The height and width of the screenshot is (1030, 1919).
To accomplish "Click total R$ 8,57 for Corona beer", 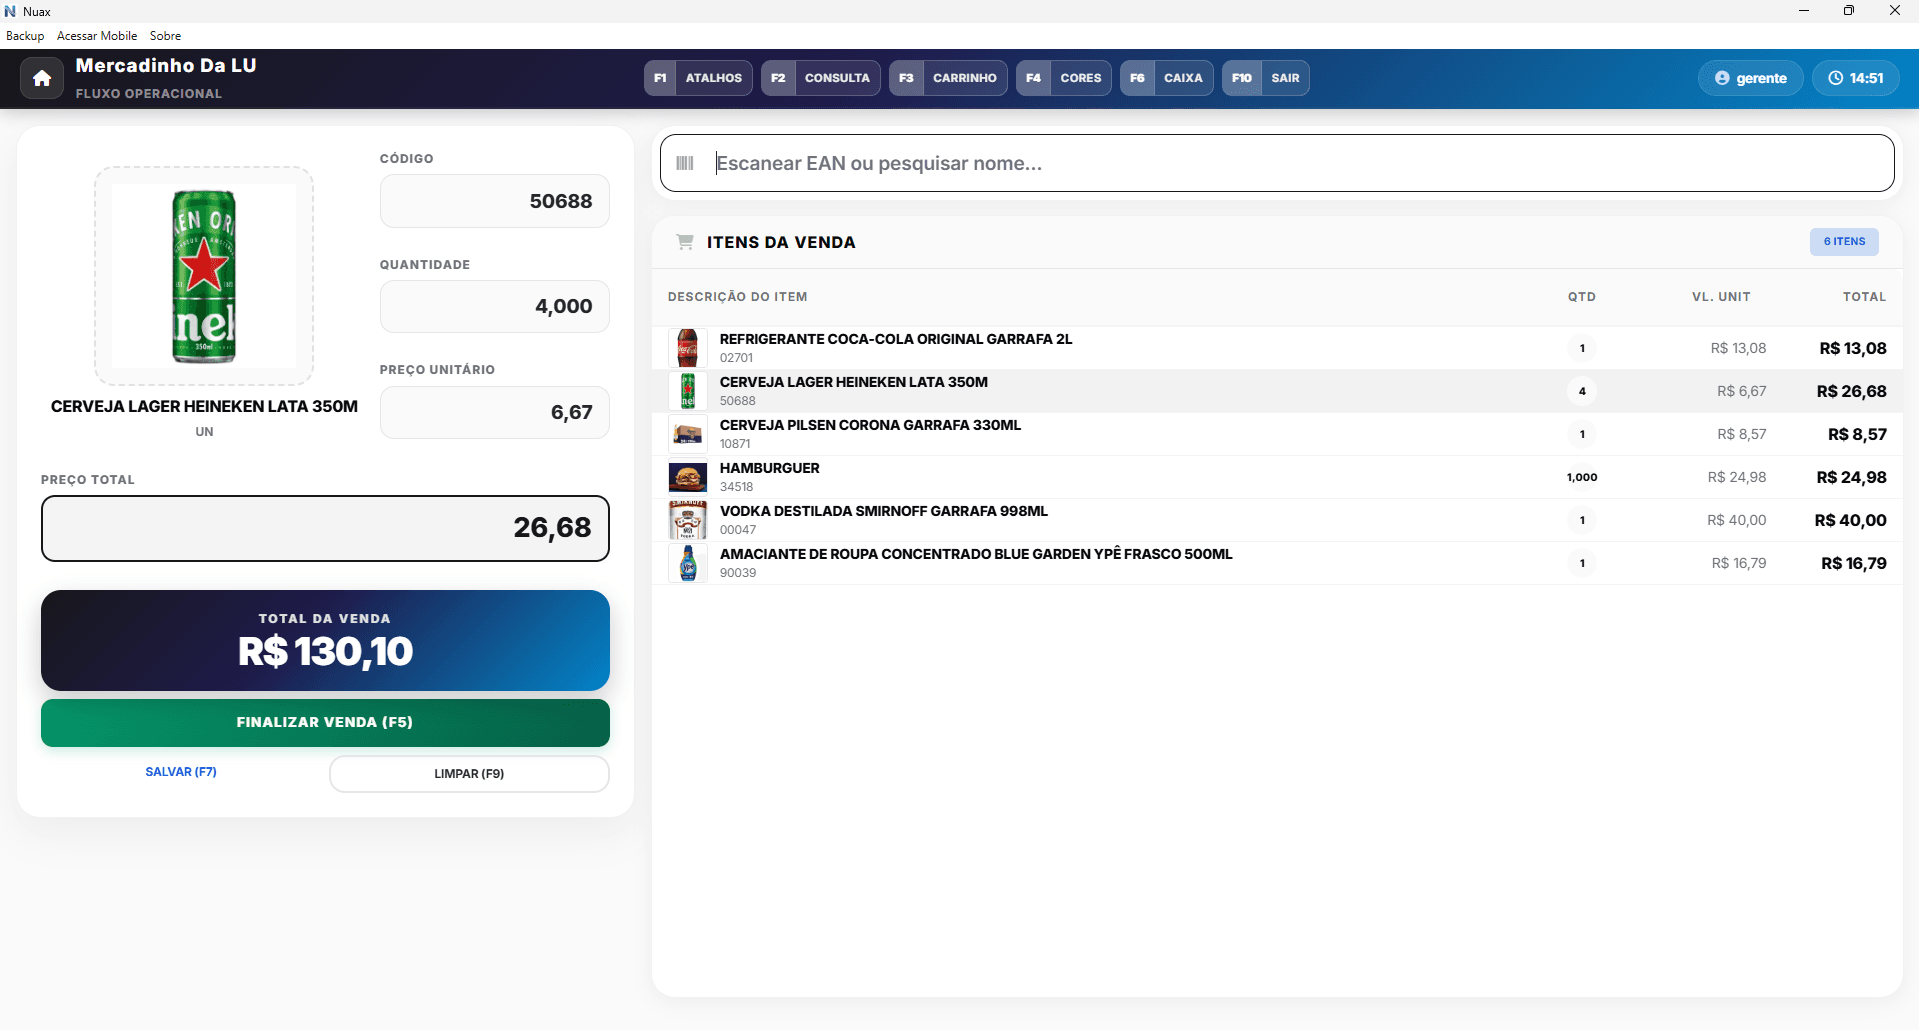I will pyautogui.click(x=1857, y=434).
